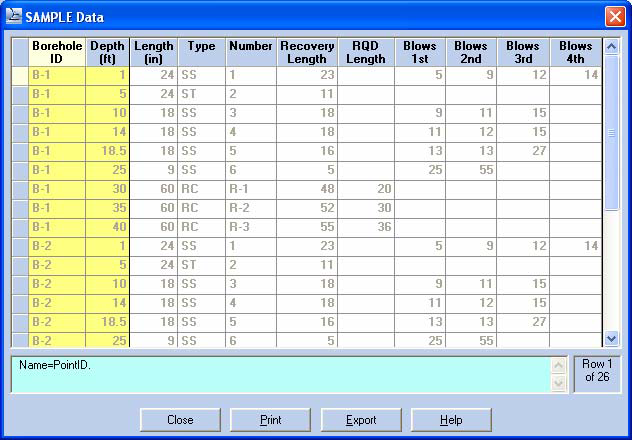
Task: Click the Name=PointID. description text
Action: point(55,365)
